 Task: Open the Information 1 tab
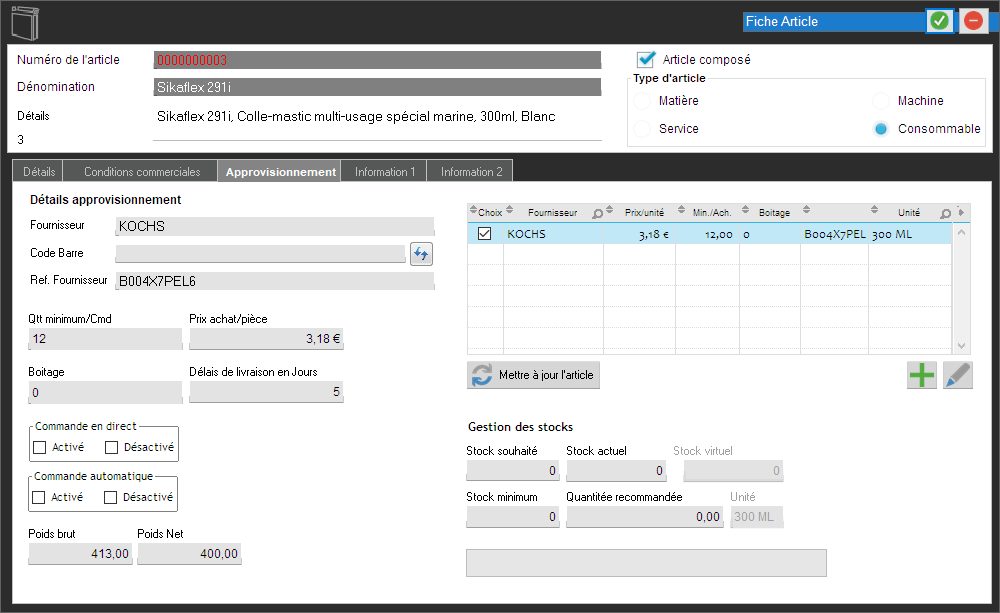(384, 172)
